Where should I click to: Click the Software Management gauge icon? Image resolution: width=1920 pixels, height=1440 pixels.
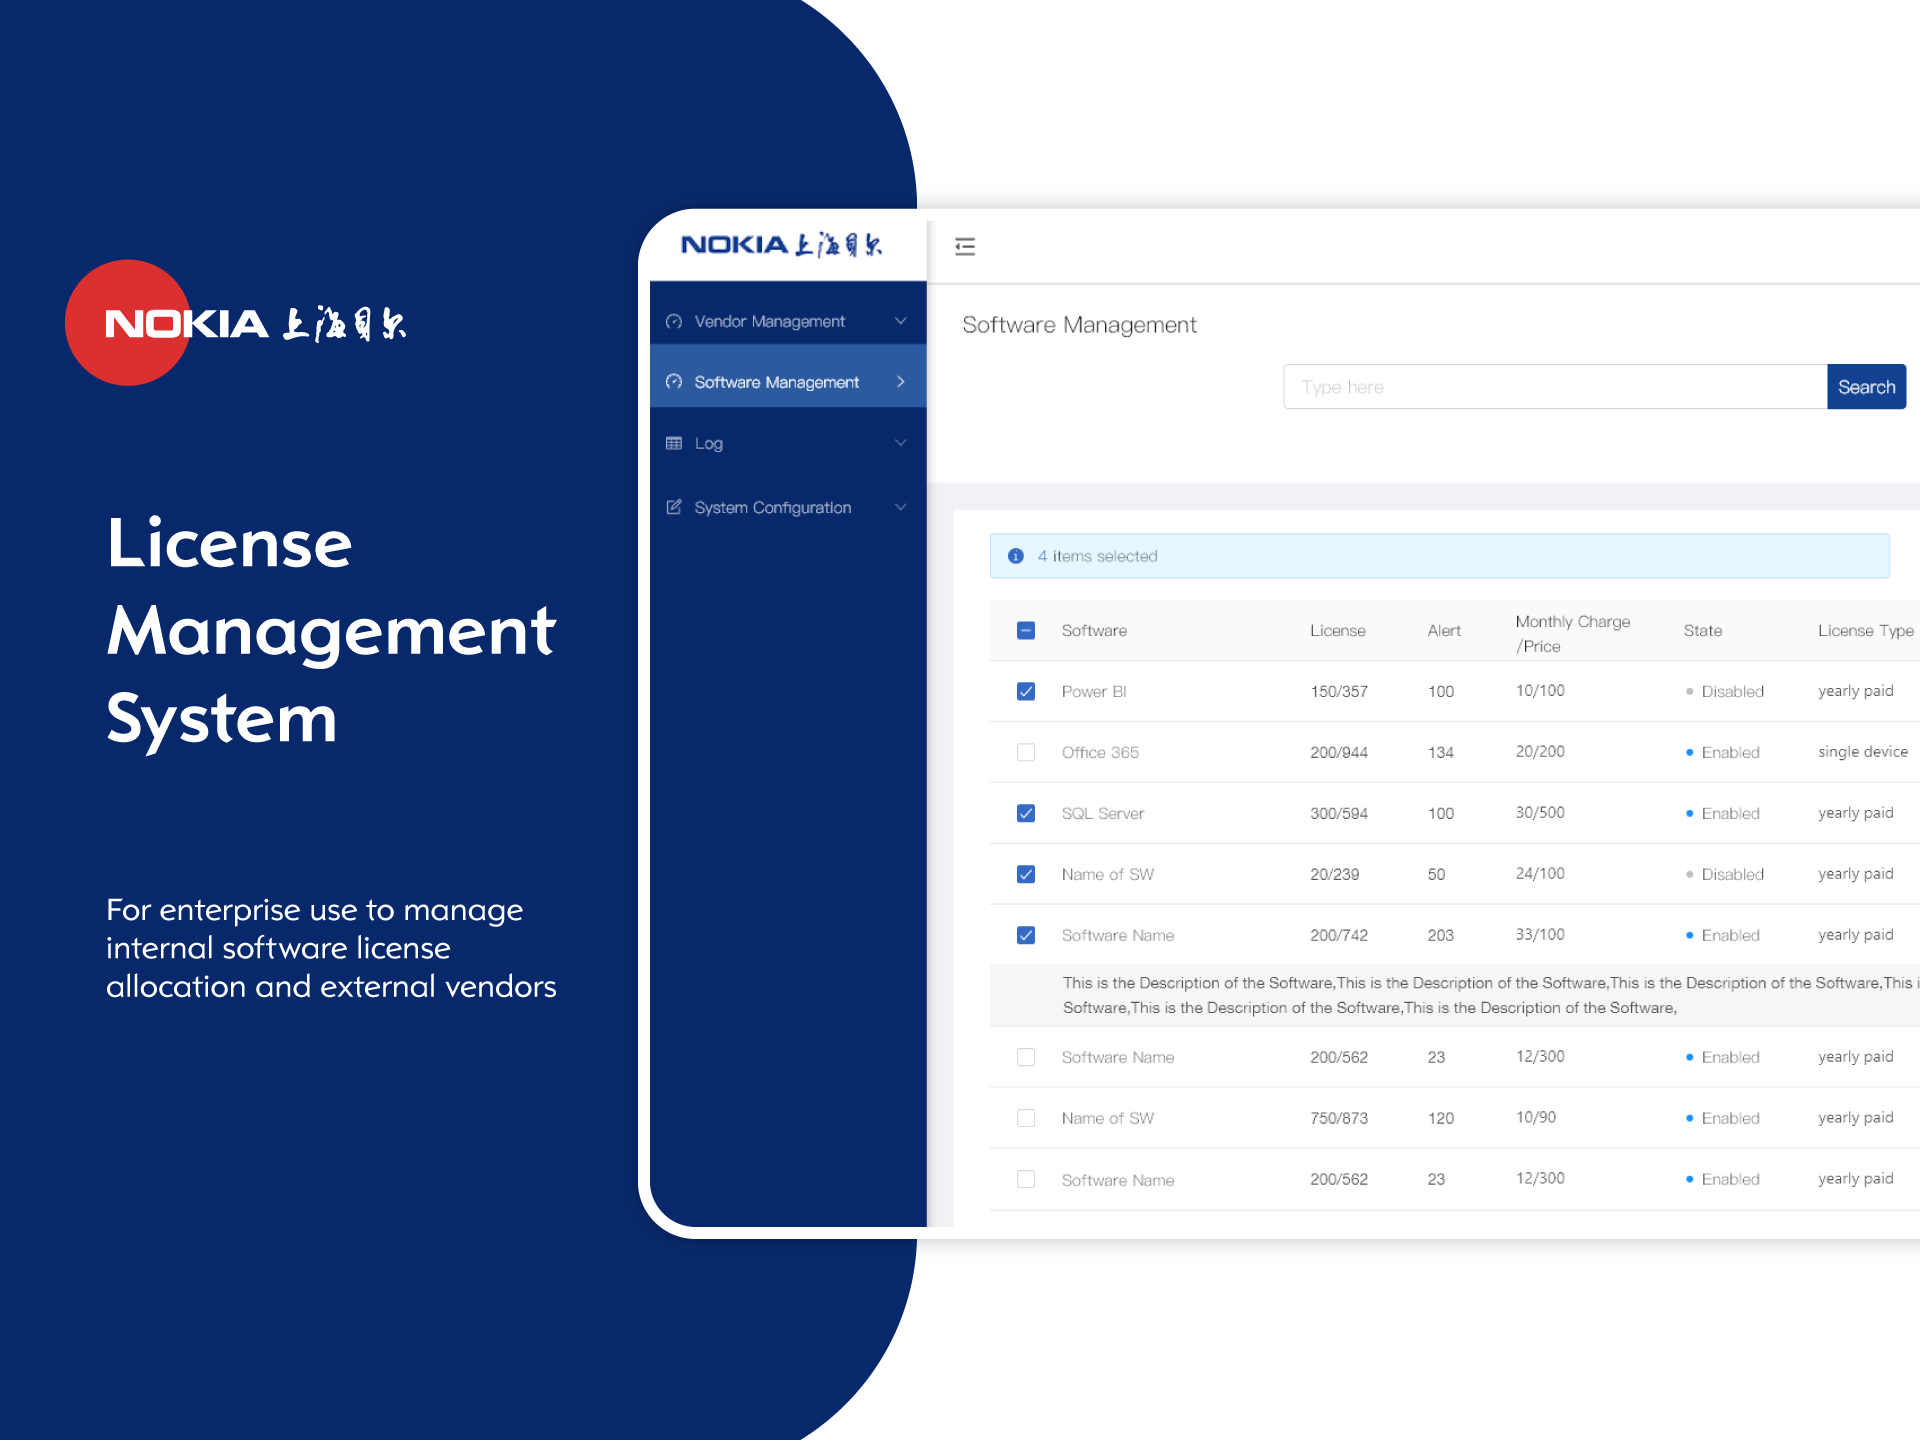pyautogui.click(x=674, y=382)
